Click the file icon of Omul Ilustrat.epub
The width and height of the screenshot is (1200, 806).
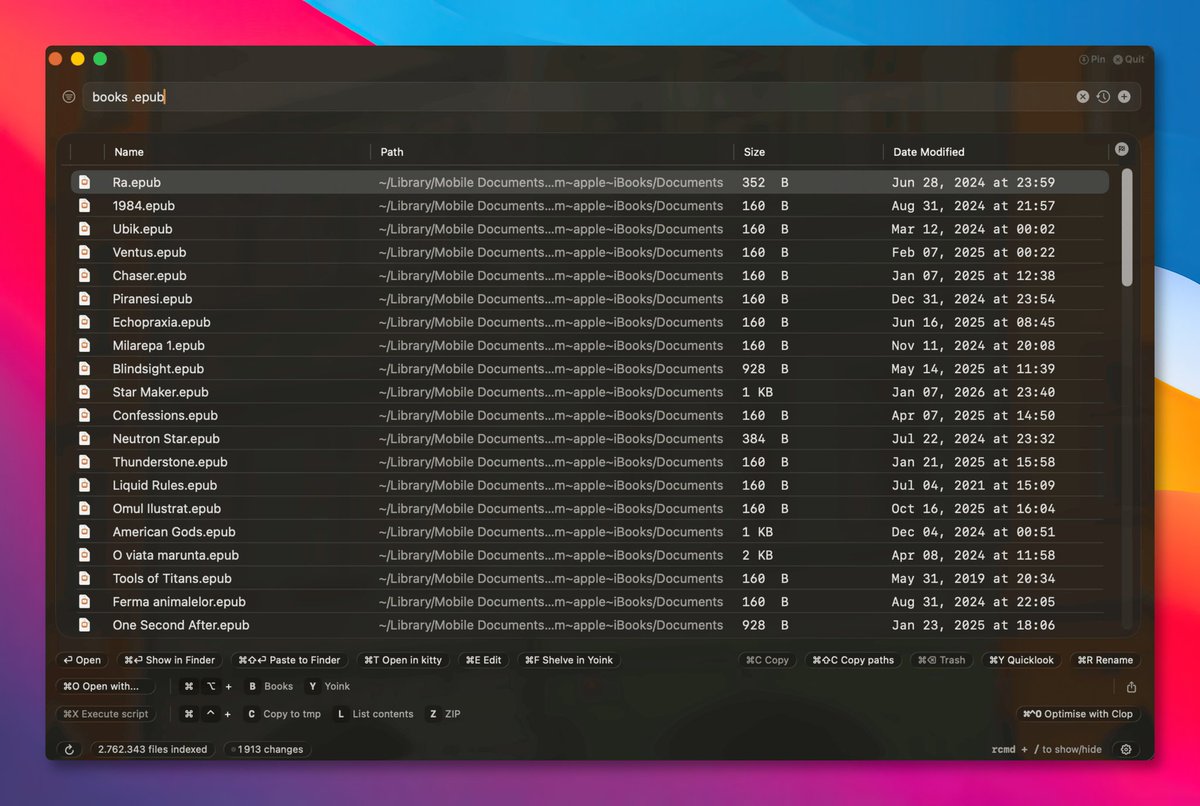[x=85, y=508]
